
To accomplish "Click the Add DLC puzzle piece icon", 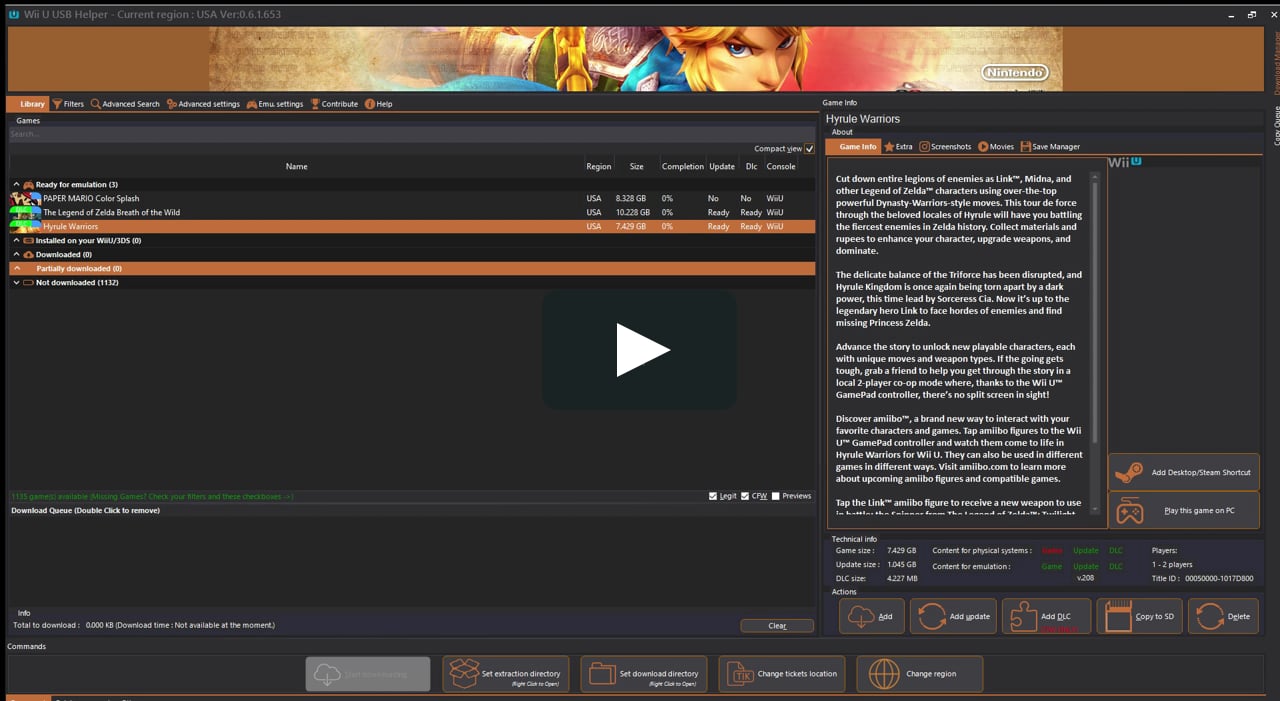I will (x=1023, y=616).
